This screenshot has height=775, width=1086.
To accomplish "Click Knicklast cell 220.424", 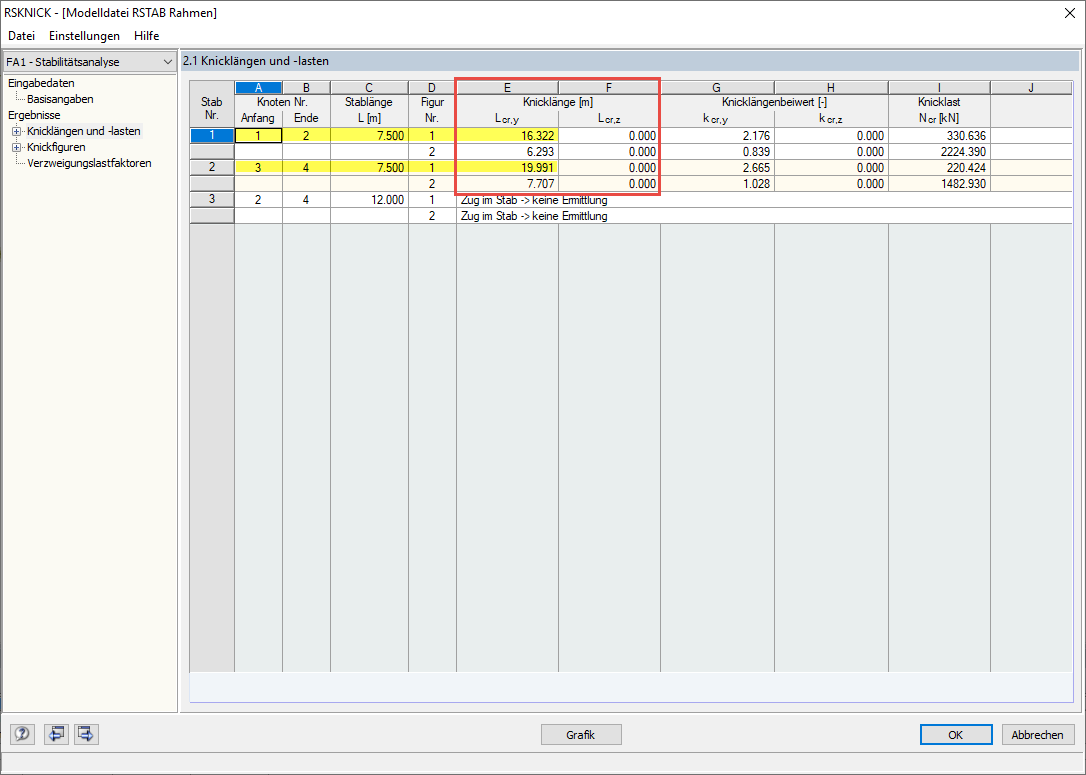I will (939, 168).
